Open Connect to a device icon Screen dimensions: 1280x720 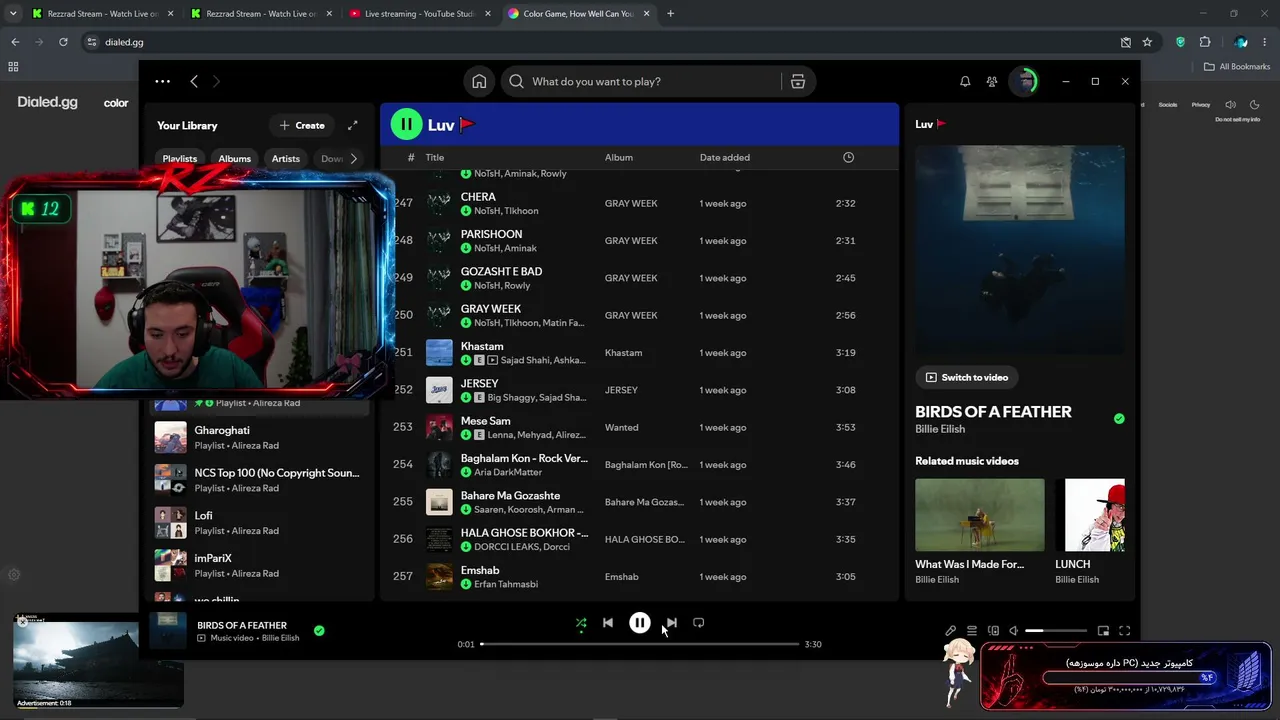[x=993, y=631]
